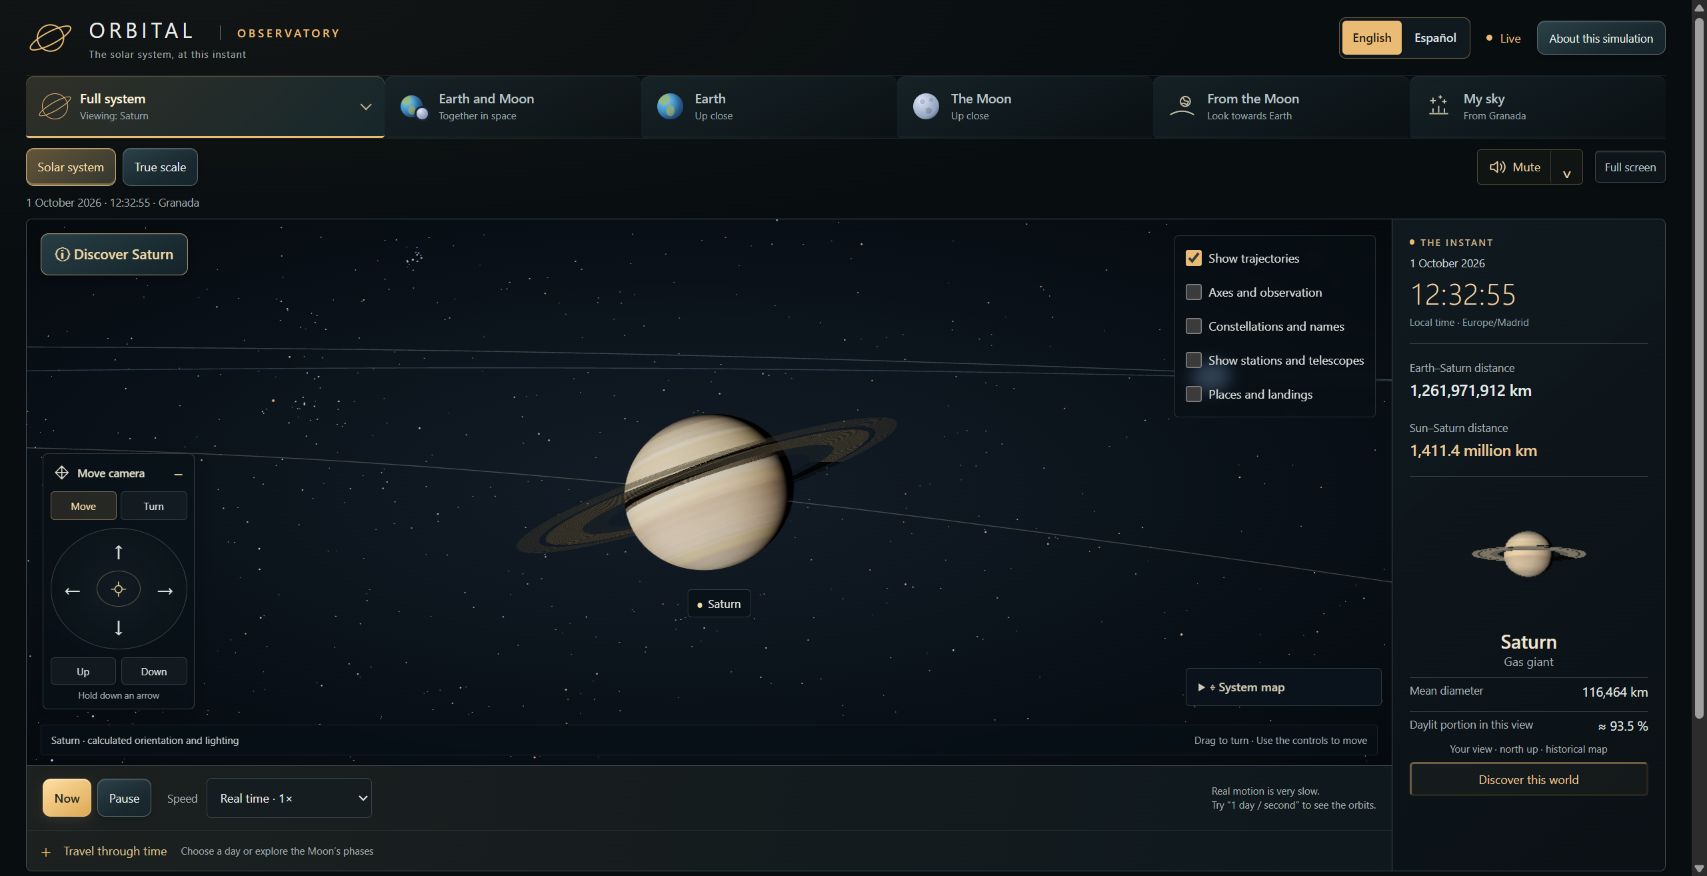Expand the System map panel
Image resolution: width=1707 pixels, height=876 pixels.
tap(1283, 687)
